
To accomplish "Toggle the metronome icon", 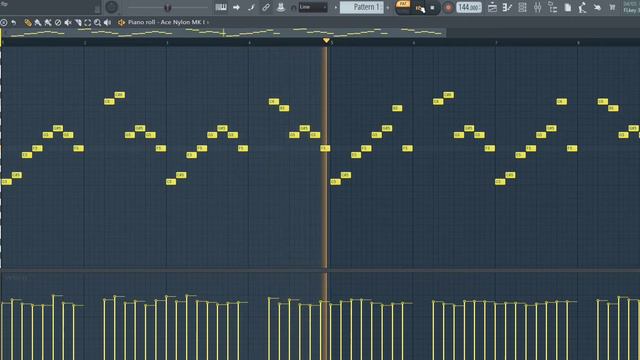I will (x=281, y=7).
